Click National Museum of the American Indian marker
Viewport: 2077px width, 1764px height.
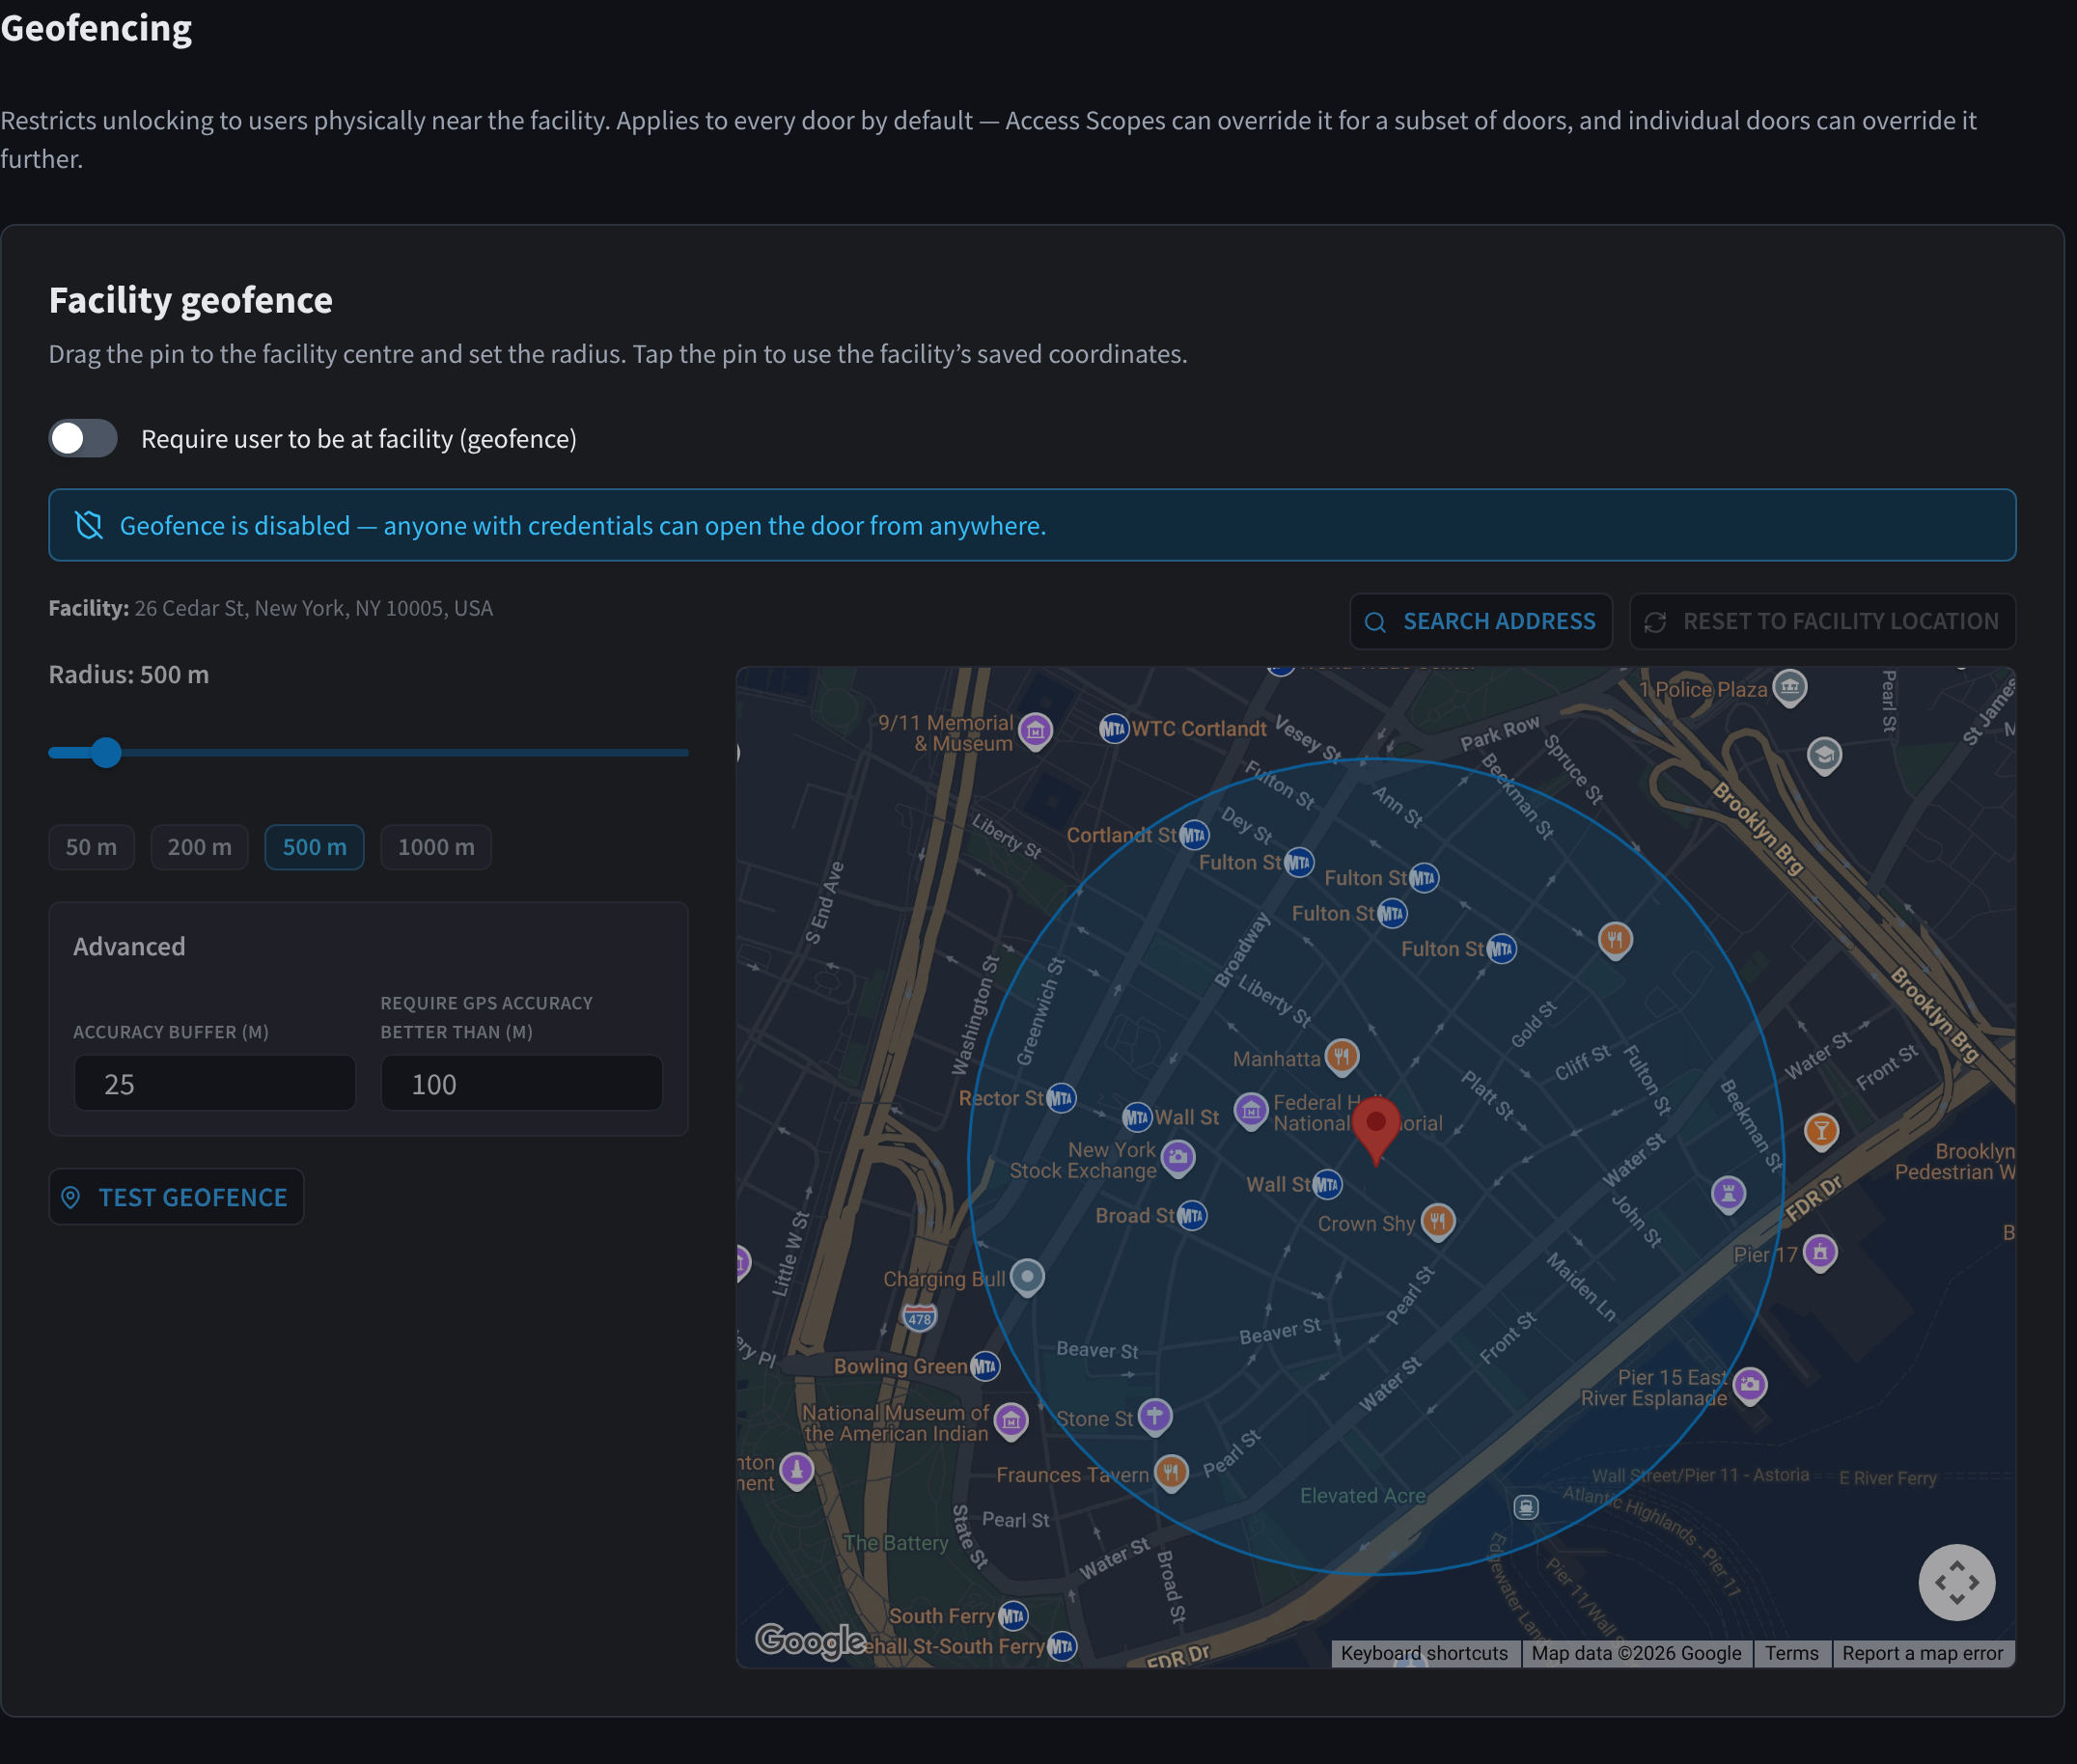click(x=1011, y=1421)
